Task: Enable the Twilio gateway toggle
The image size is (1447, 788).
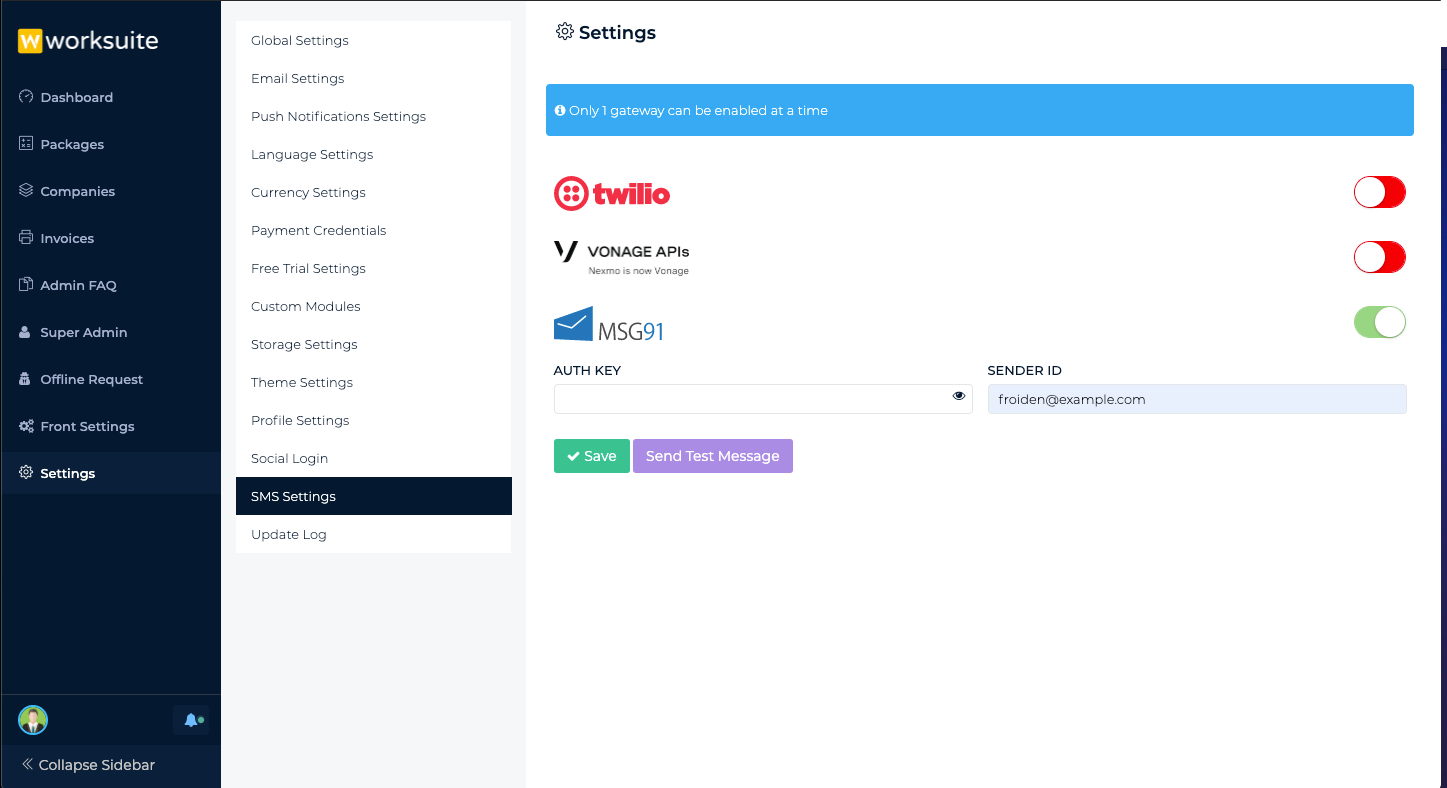Action: tap(1380, 192)
